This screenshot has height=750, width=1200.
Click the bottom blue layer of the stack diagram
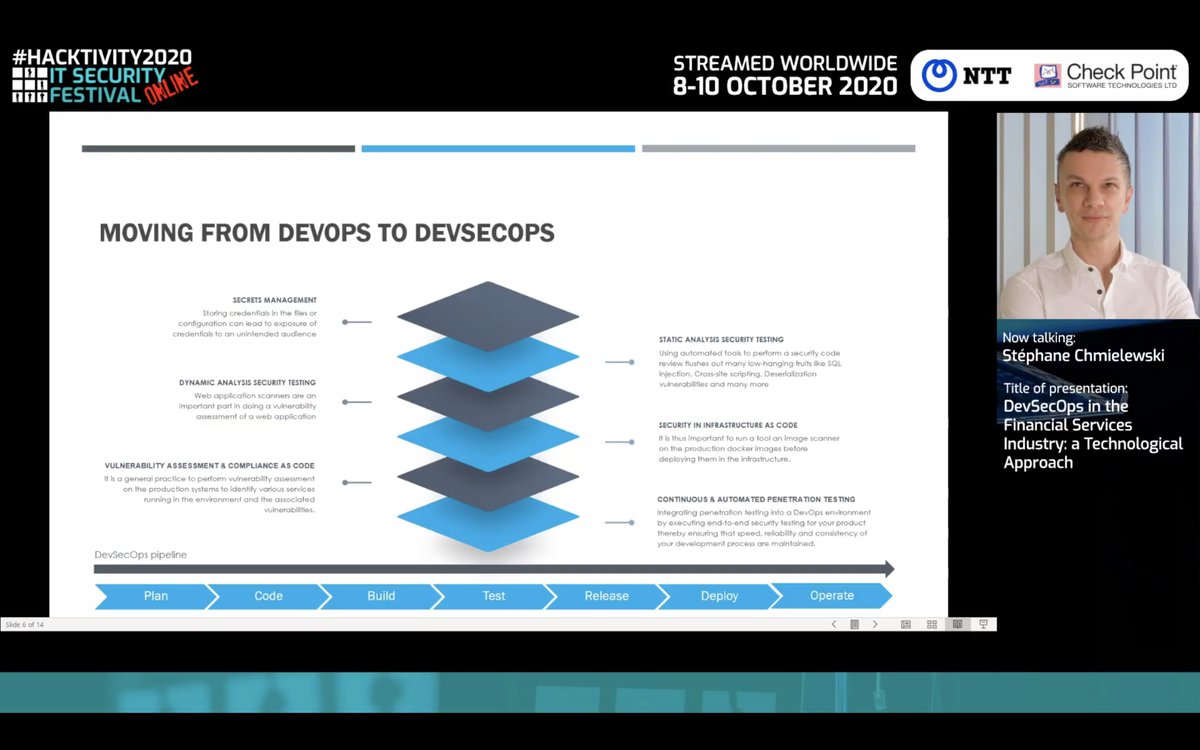(488, 523)
